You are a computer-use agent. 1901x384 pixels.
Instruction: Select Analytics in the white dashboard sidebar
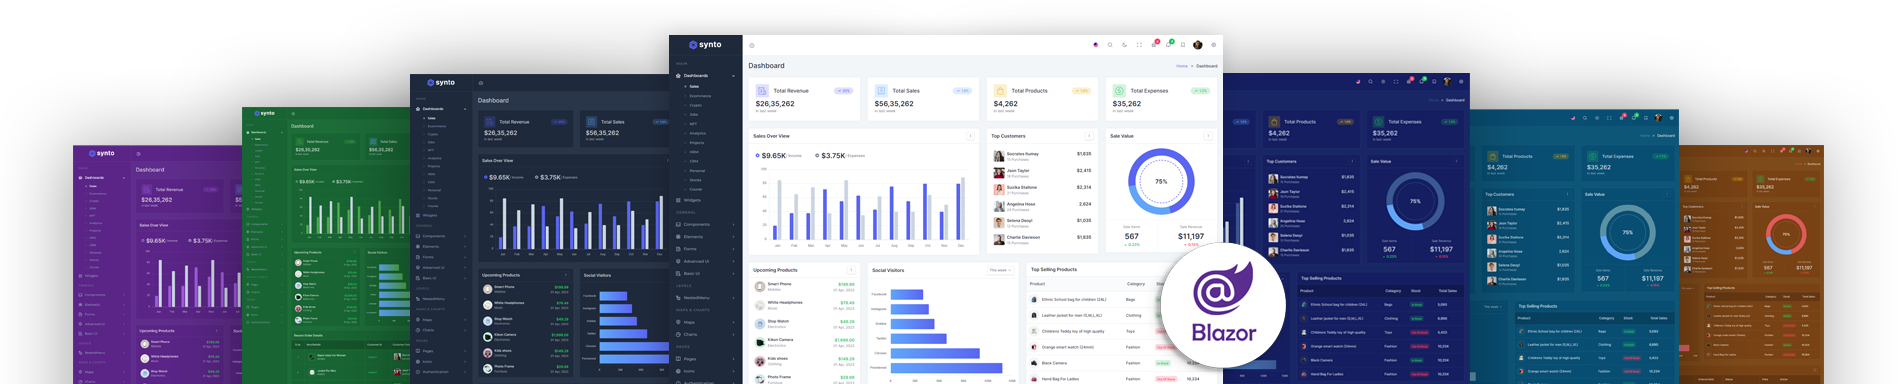pyautogui.click(x=698, y=133)
